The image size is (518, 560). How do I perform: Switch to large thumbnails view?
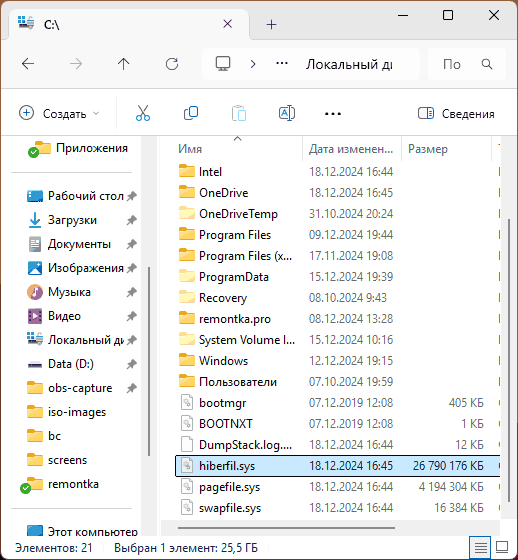[502, 547]
